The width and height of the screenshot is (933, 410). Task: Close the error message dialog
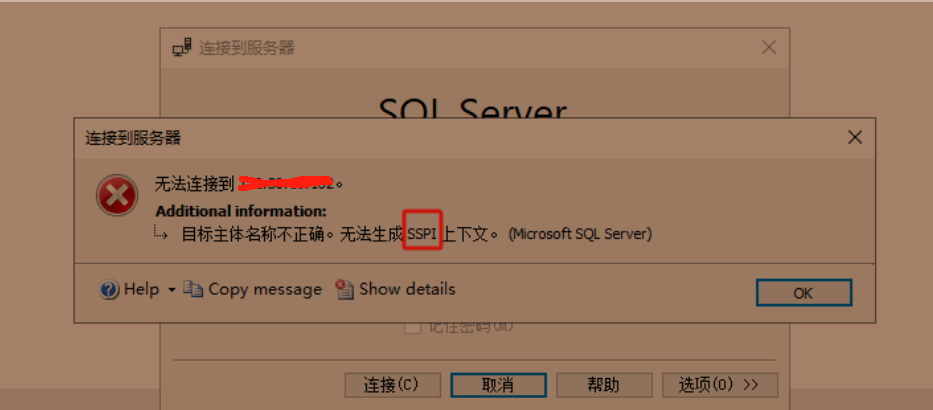[854, 138]
